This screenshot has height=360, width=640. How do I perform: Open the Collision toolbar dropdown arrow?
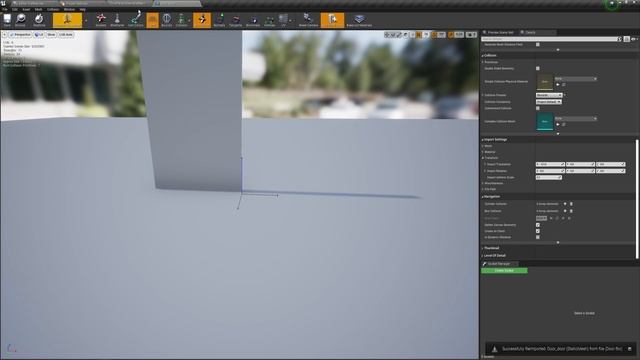pyautogui.click(x=189, y=20)
